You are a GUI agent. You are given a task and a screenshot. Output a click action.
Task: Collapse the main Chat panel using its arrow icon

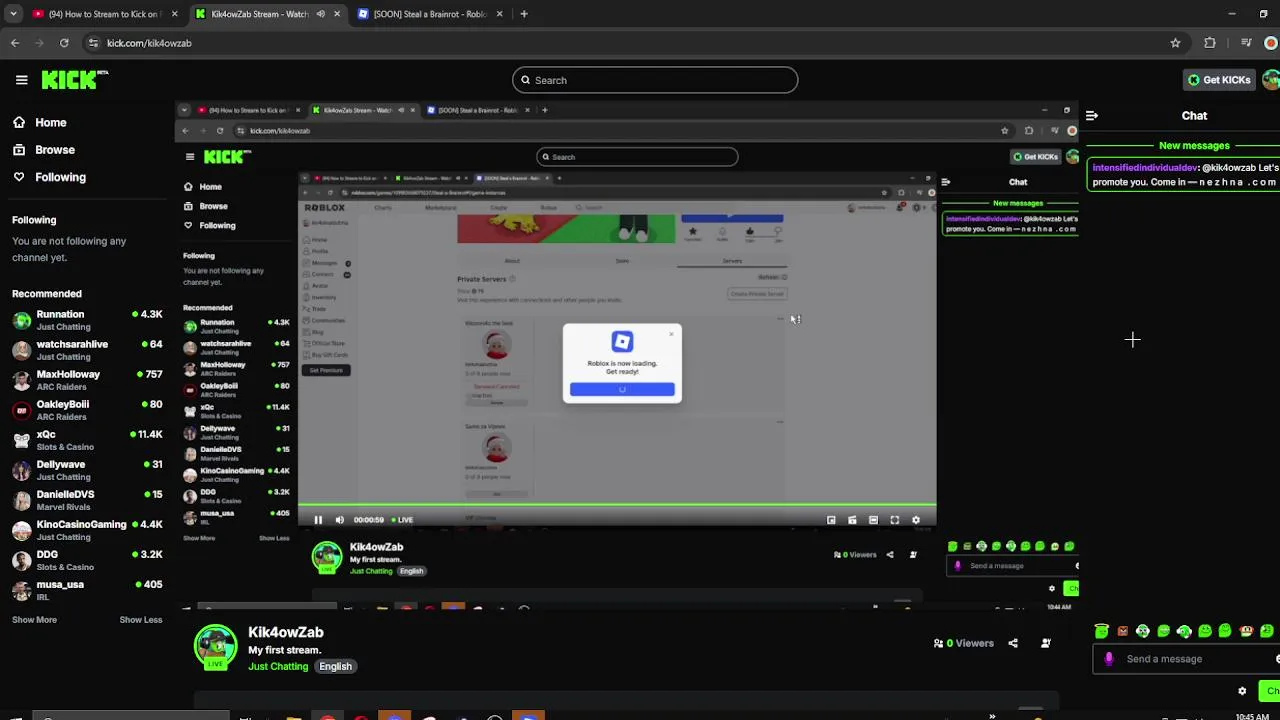(x=1092, y=116)
